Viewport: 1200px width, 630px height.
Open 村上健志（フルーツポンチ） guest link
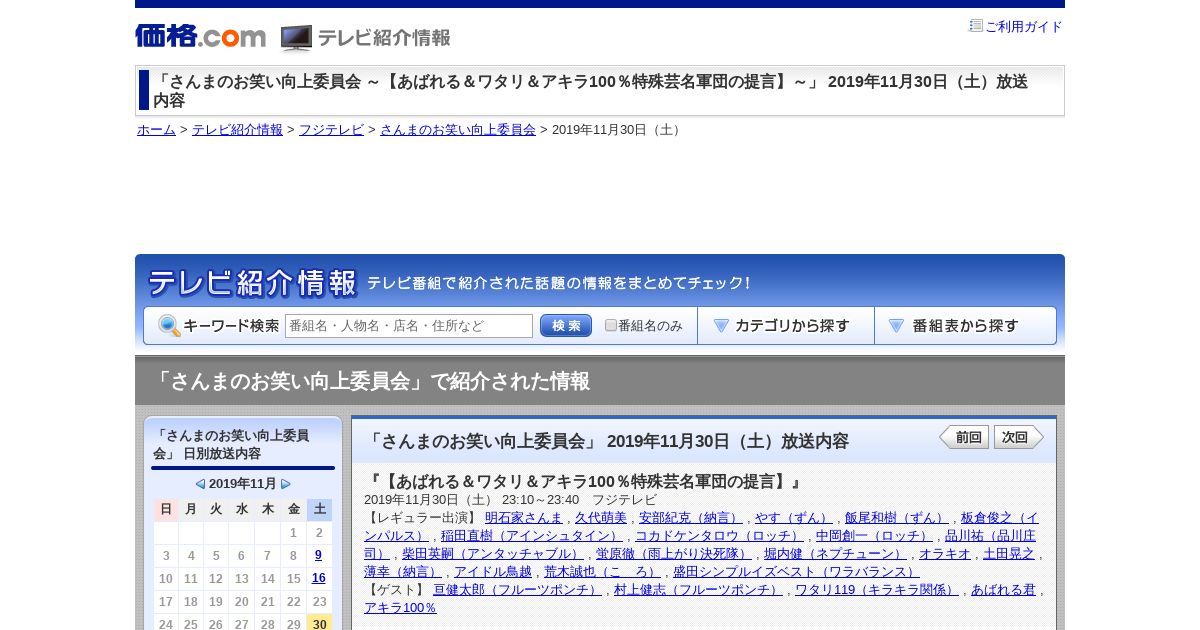pos(698,590)
